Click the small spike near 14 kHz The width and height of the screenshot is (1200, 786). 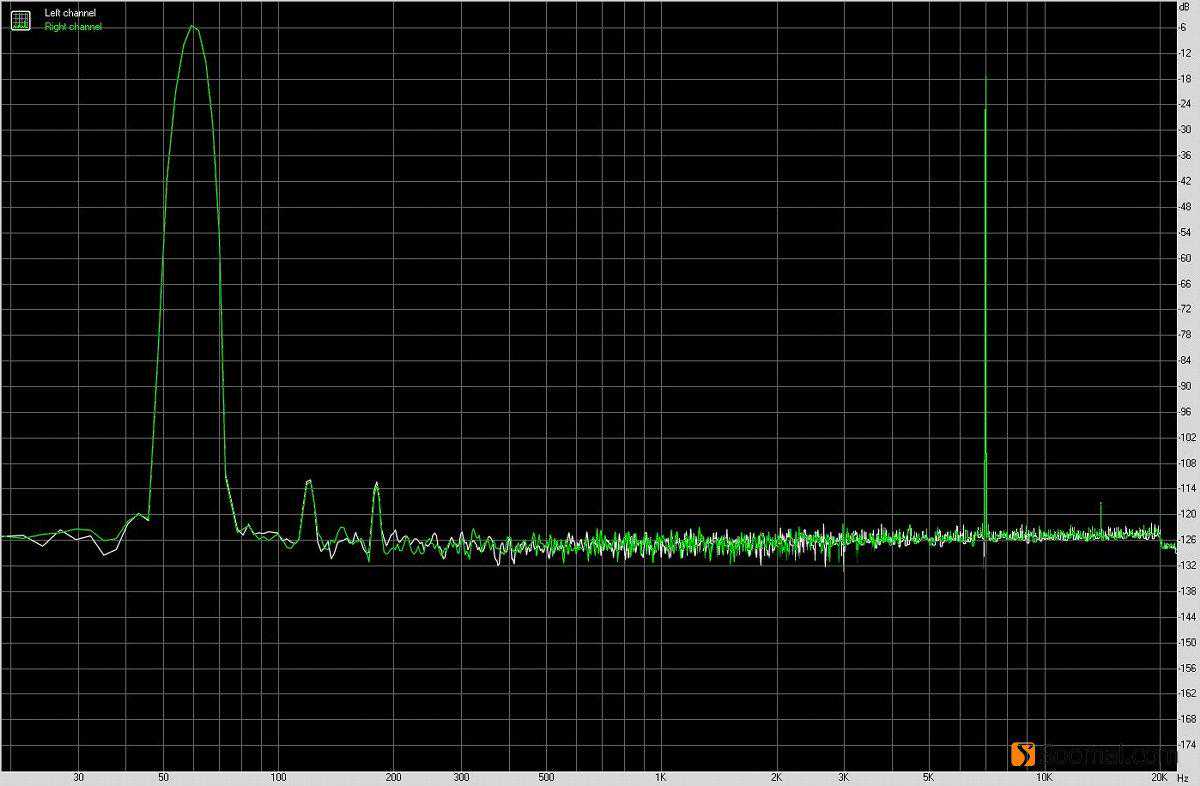pyautogui.click(x=1101, y=504)
